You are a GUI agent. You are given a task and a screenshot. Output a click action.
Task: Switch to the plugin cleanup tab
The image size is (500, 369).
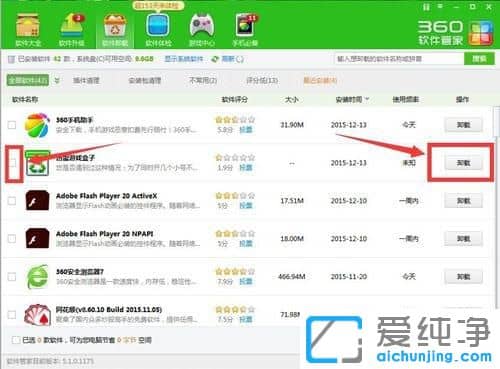tap(86, 80)
